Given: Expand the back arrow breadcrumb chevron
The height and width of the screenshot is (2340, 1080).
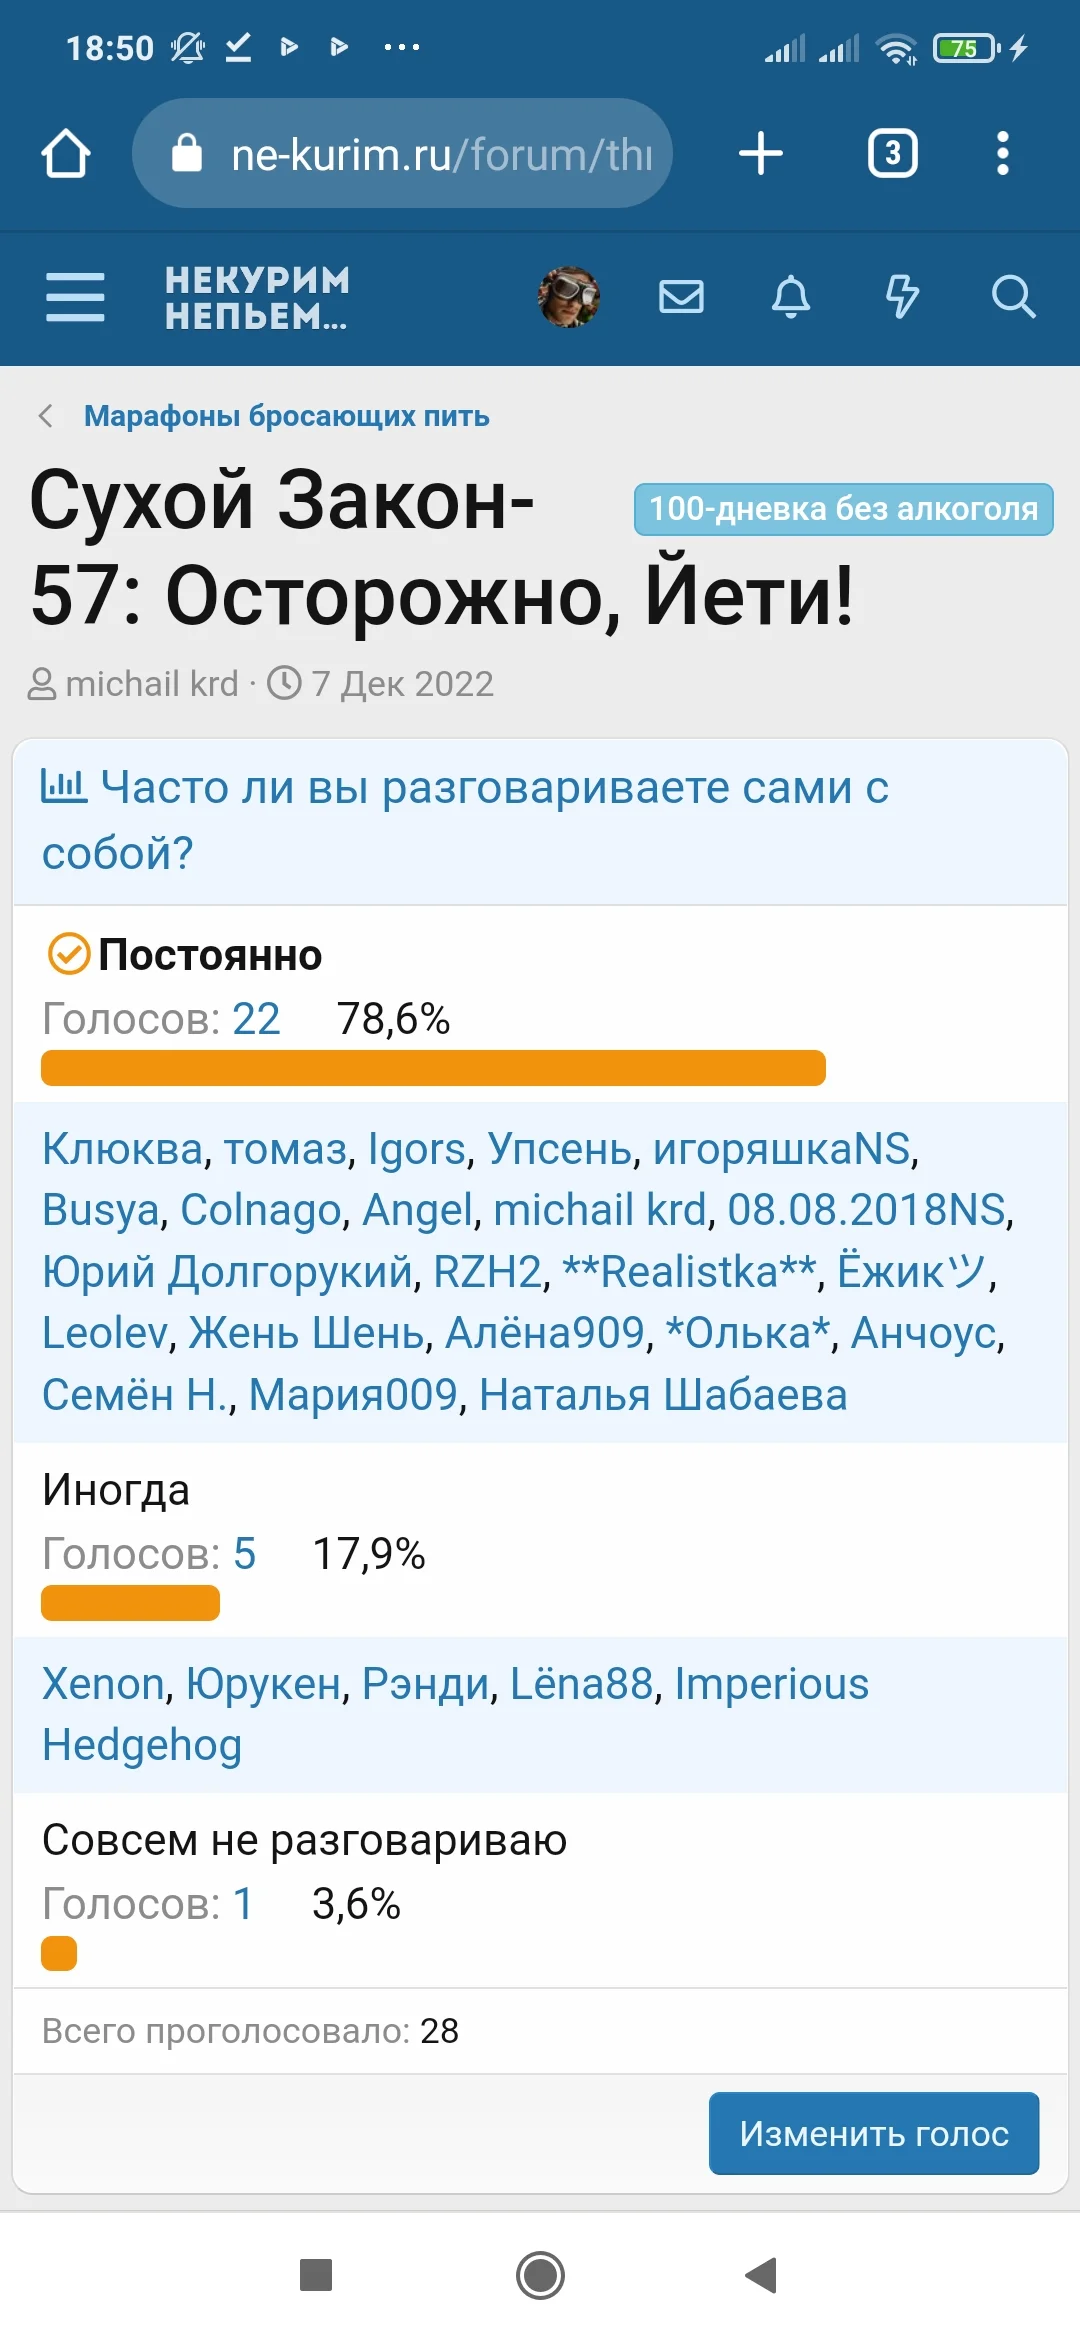Looking at the screenshot, I should coord(45,415).
